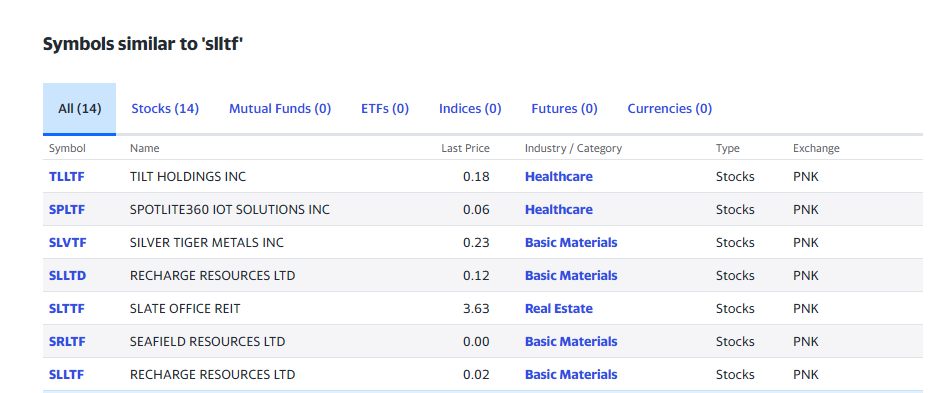Click Basic Materials in SILVER TIGER row
This screenshot has height=393, width=944.
coord(571,243)
